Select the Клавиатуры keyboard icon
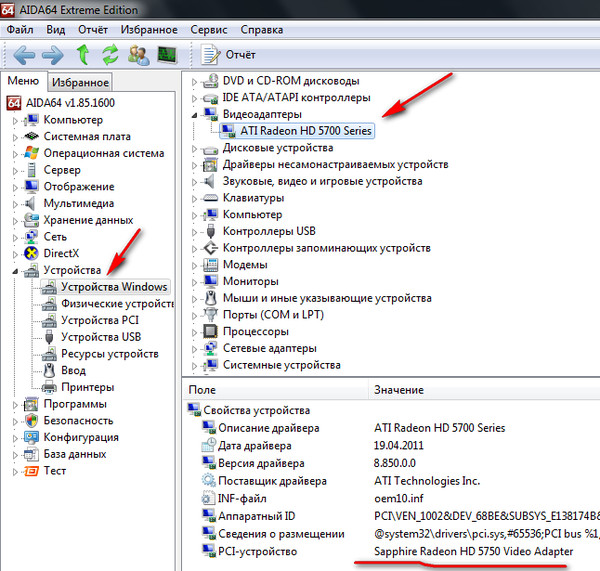The height and width of the screenshot is (571, 600). [210, 198]
